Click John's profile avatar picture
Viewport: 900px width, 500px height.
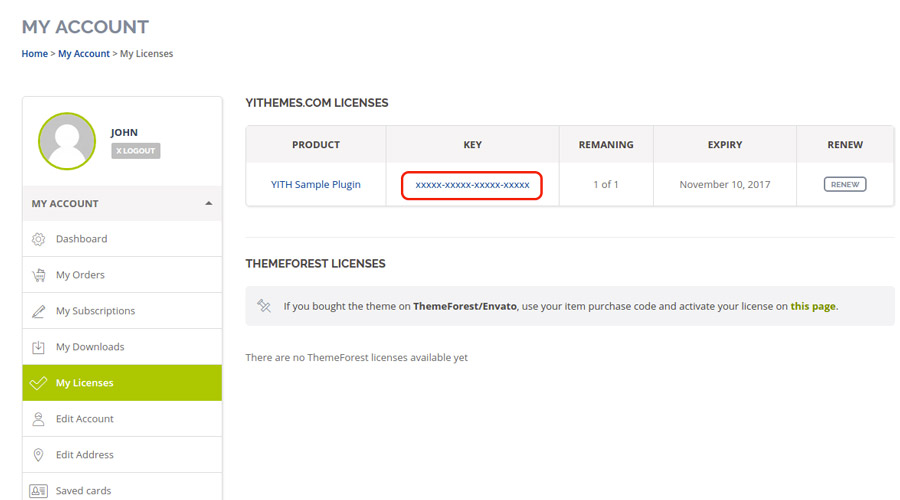[x=67, y=141]
